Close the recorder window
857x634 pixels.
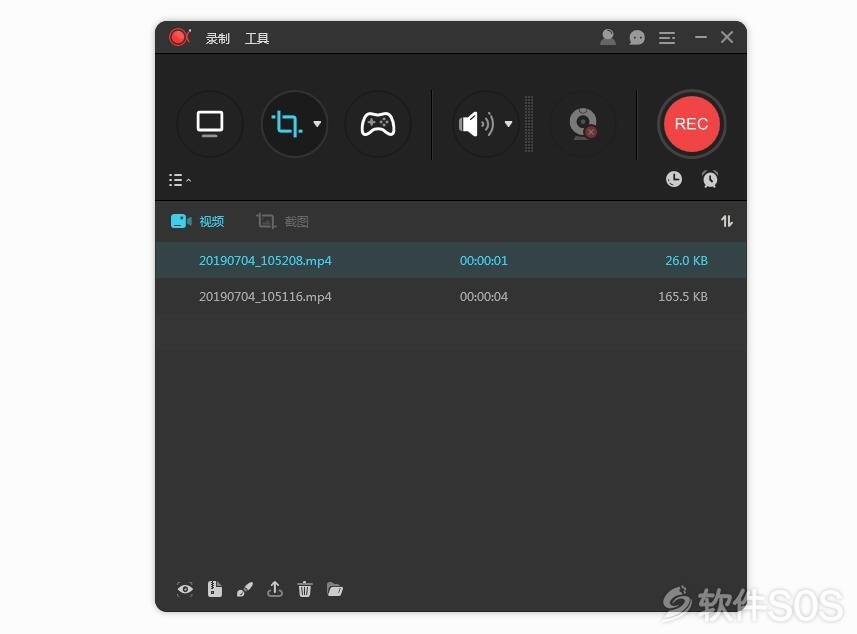click(x=727, y=37)
